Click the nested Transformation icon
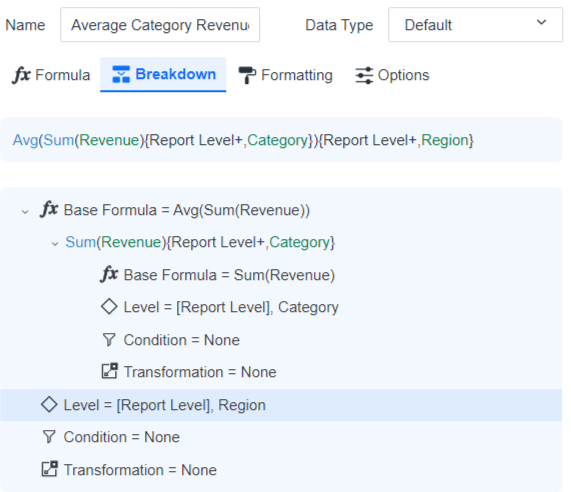The image size is (571, 492). tap(109, 371)
